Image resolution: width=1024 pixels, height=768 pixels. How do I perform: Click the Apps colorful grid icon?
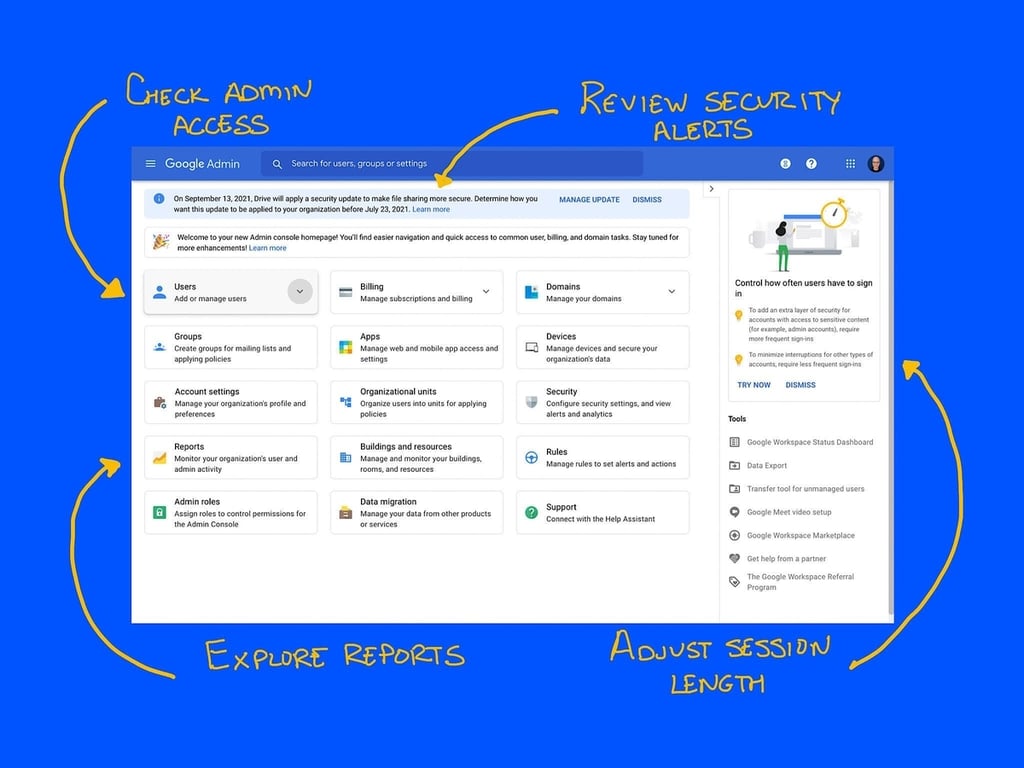(x=345, y=347)
